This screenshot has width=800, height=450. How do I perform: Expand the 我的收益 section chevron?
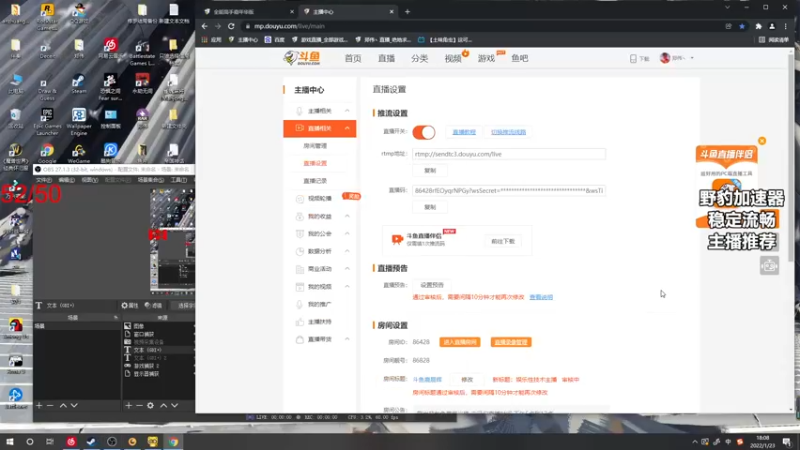coord(347,216)
